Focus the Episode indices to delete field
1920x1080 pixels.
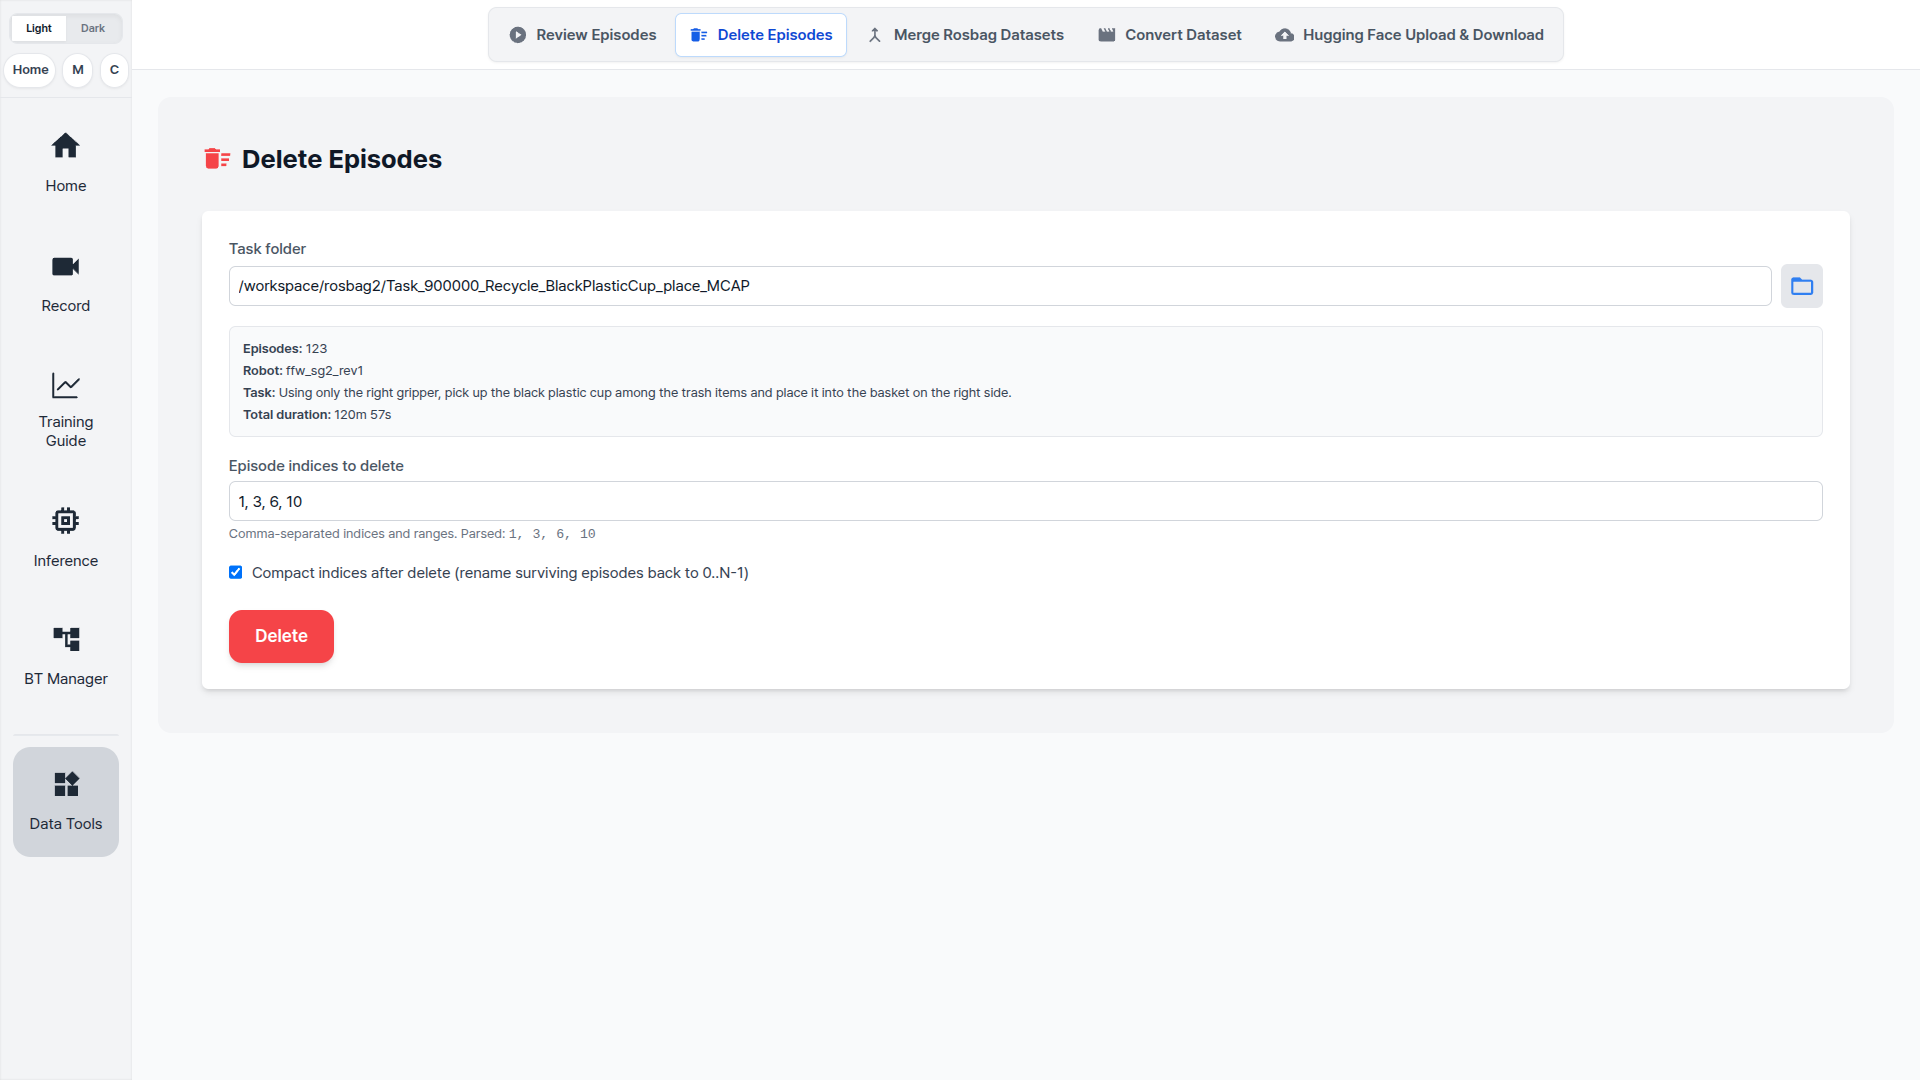[x=1025, y=501]
